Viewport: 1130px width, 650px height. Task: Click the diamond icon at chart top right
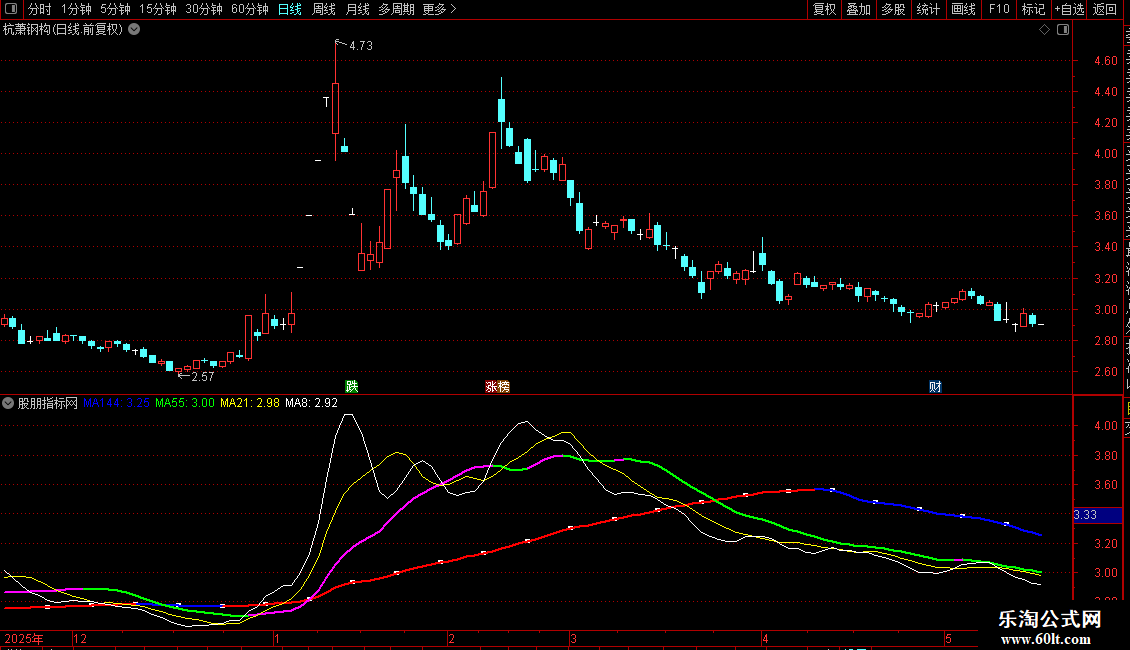[x=1044, y=30]
